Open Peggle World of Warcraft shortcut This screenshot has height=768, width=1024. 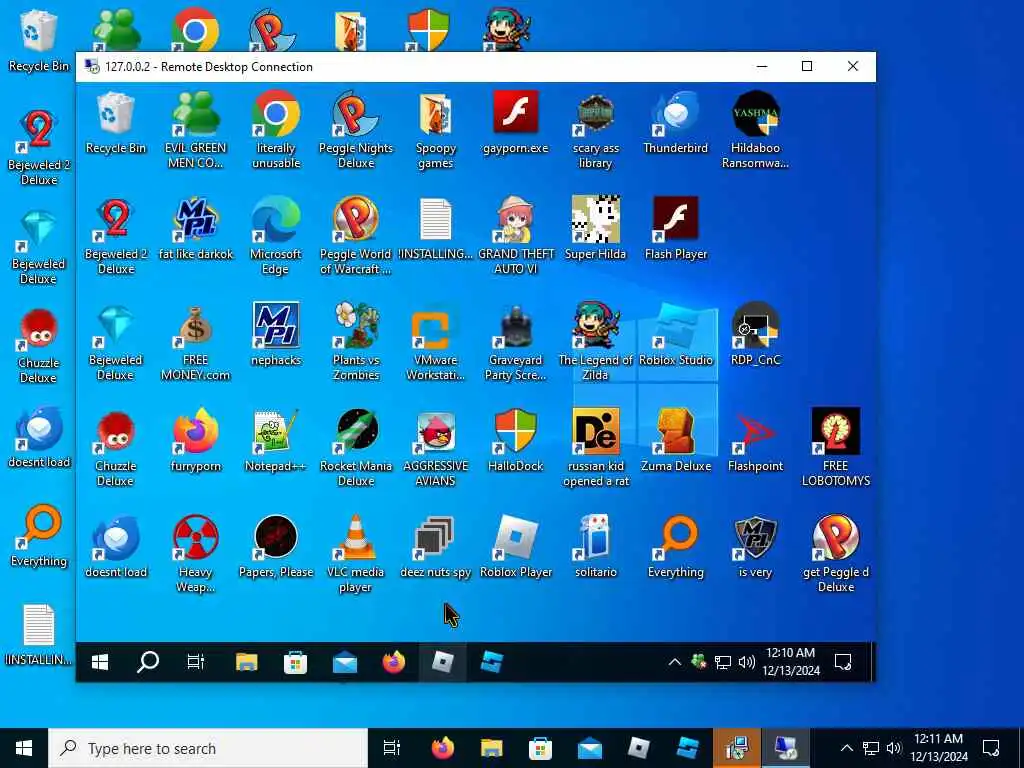(355, 219)
